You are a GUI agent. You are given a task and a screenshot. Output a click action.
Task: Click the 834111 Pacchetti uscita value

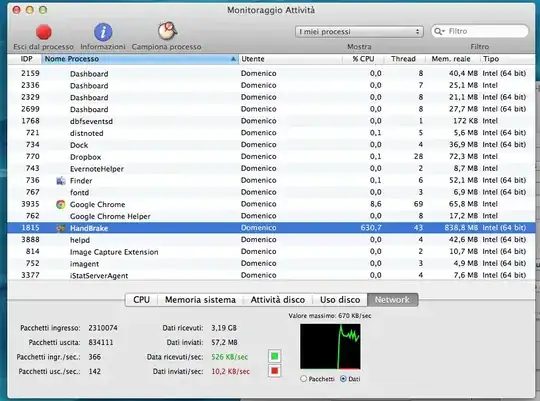point(101,342)
